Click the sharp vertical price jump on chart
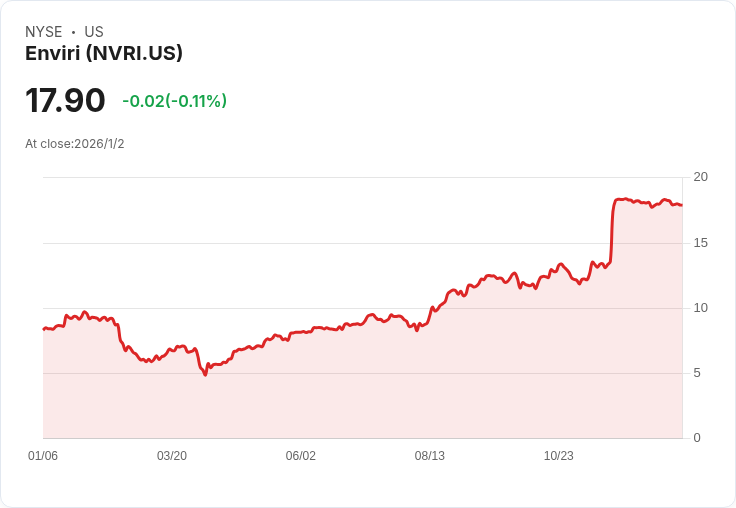 612,230
